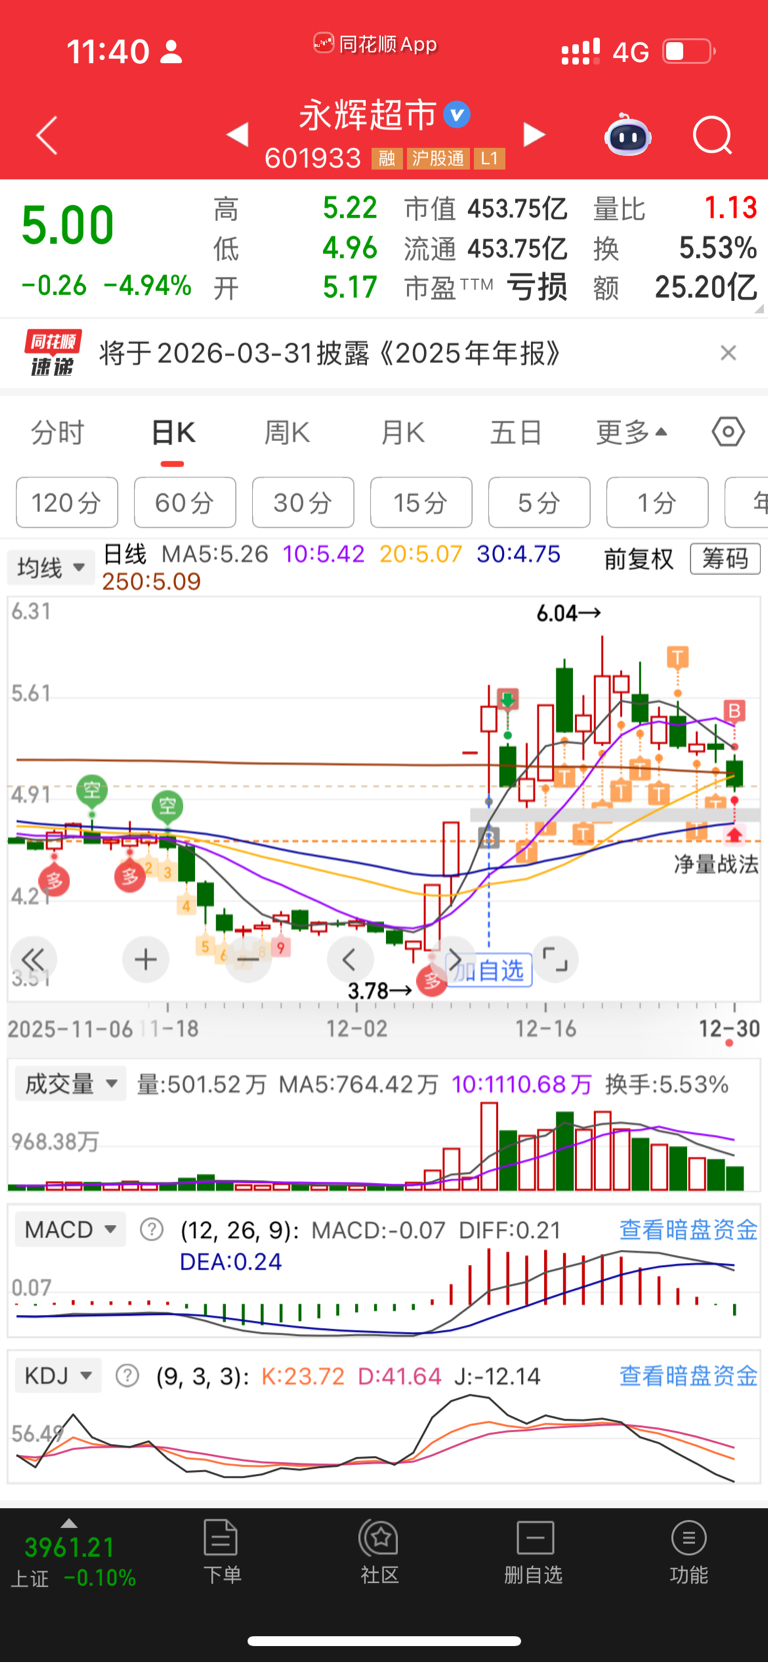
Task: Switch to previous stock with left triangle
Action: 237,134
